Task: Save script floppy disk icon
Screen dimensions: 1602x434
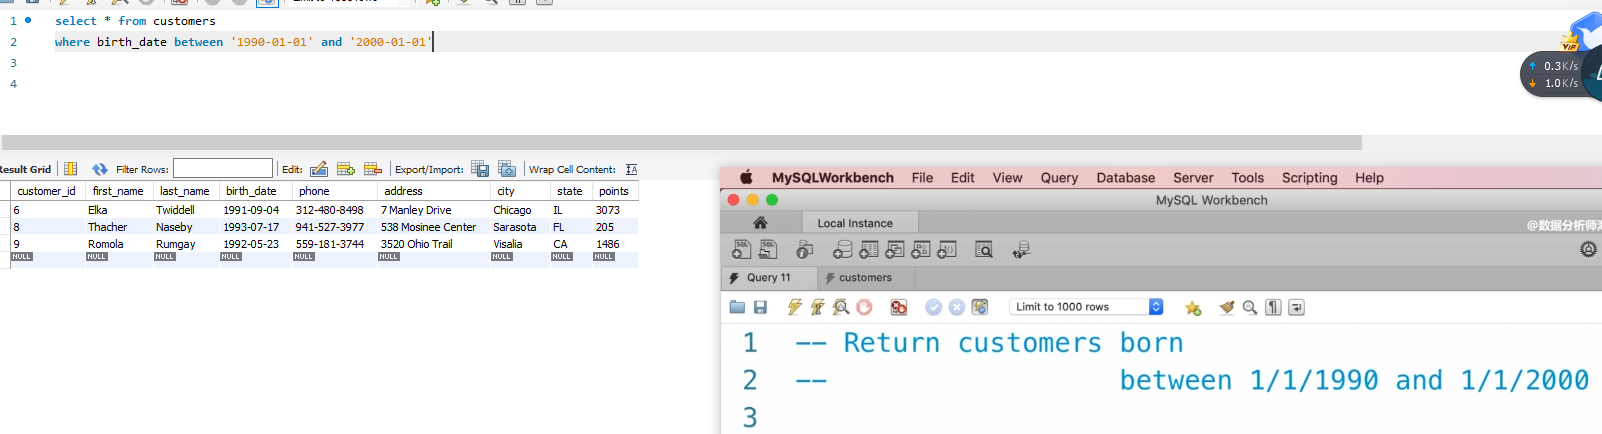Action: coord(760,307)
